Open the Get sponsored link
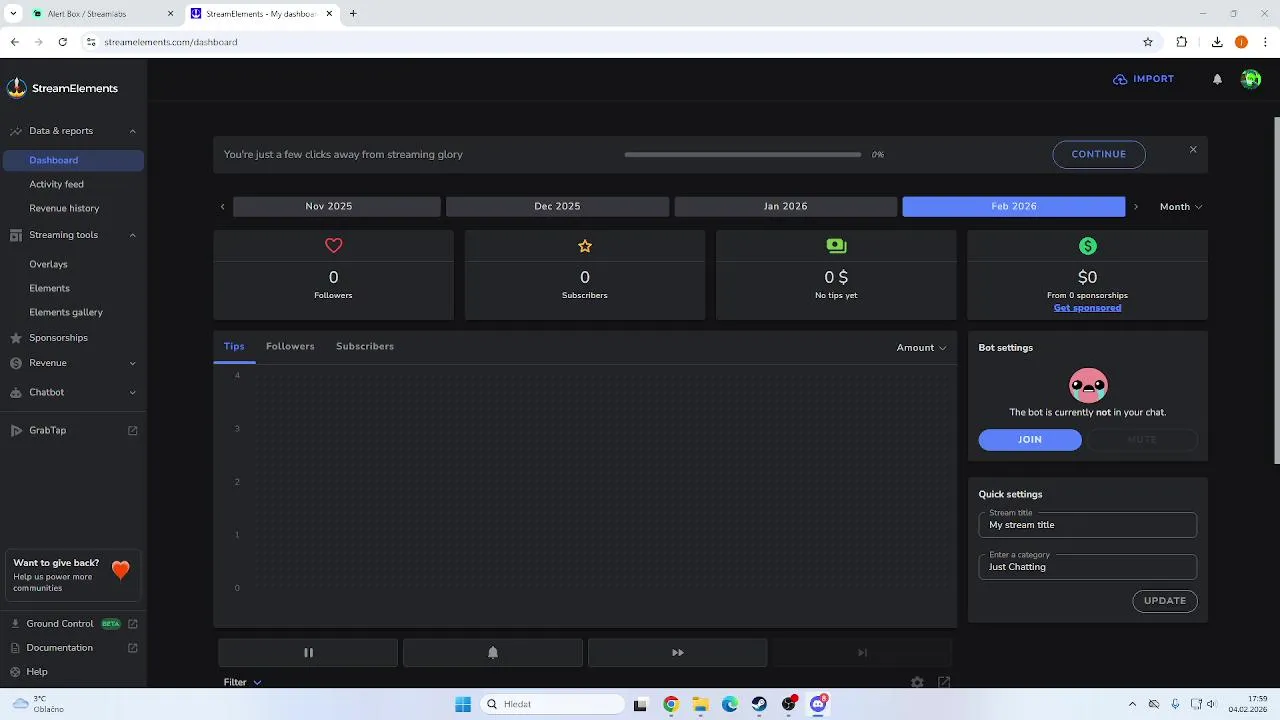The width and height of the screenshot is (1280, 720). pyautogui.click(x=1087, y=308)
